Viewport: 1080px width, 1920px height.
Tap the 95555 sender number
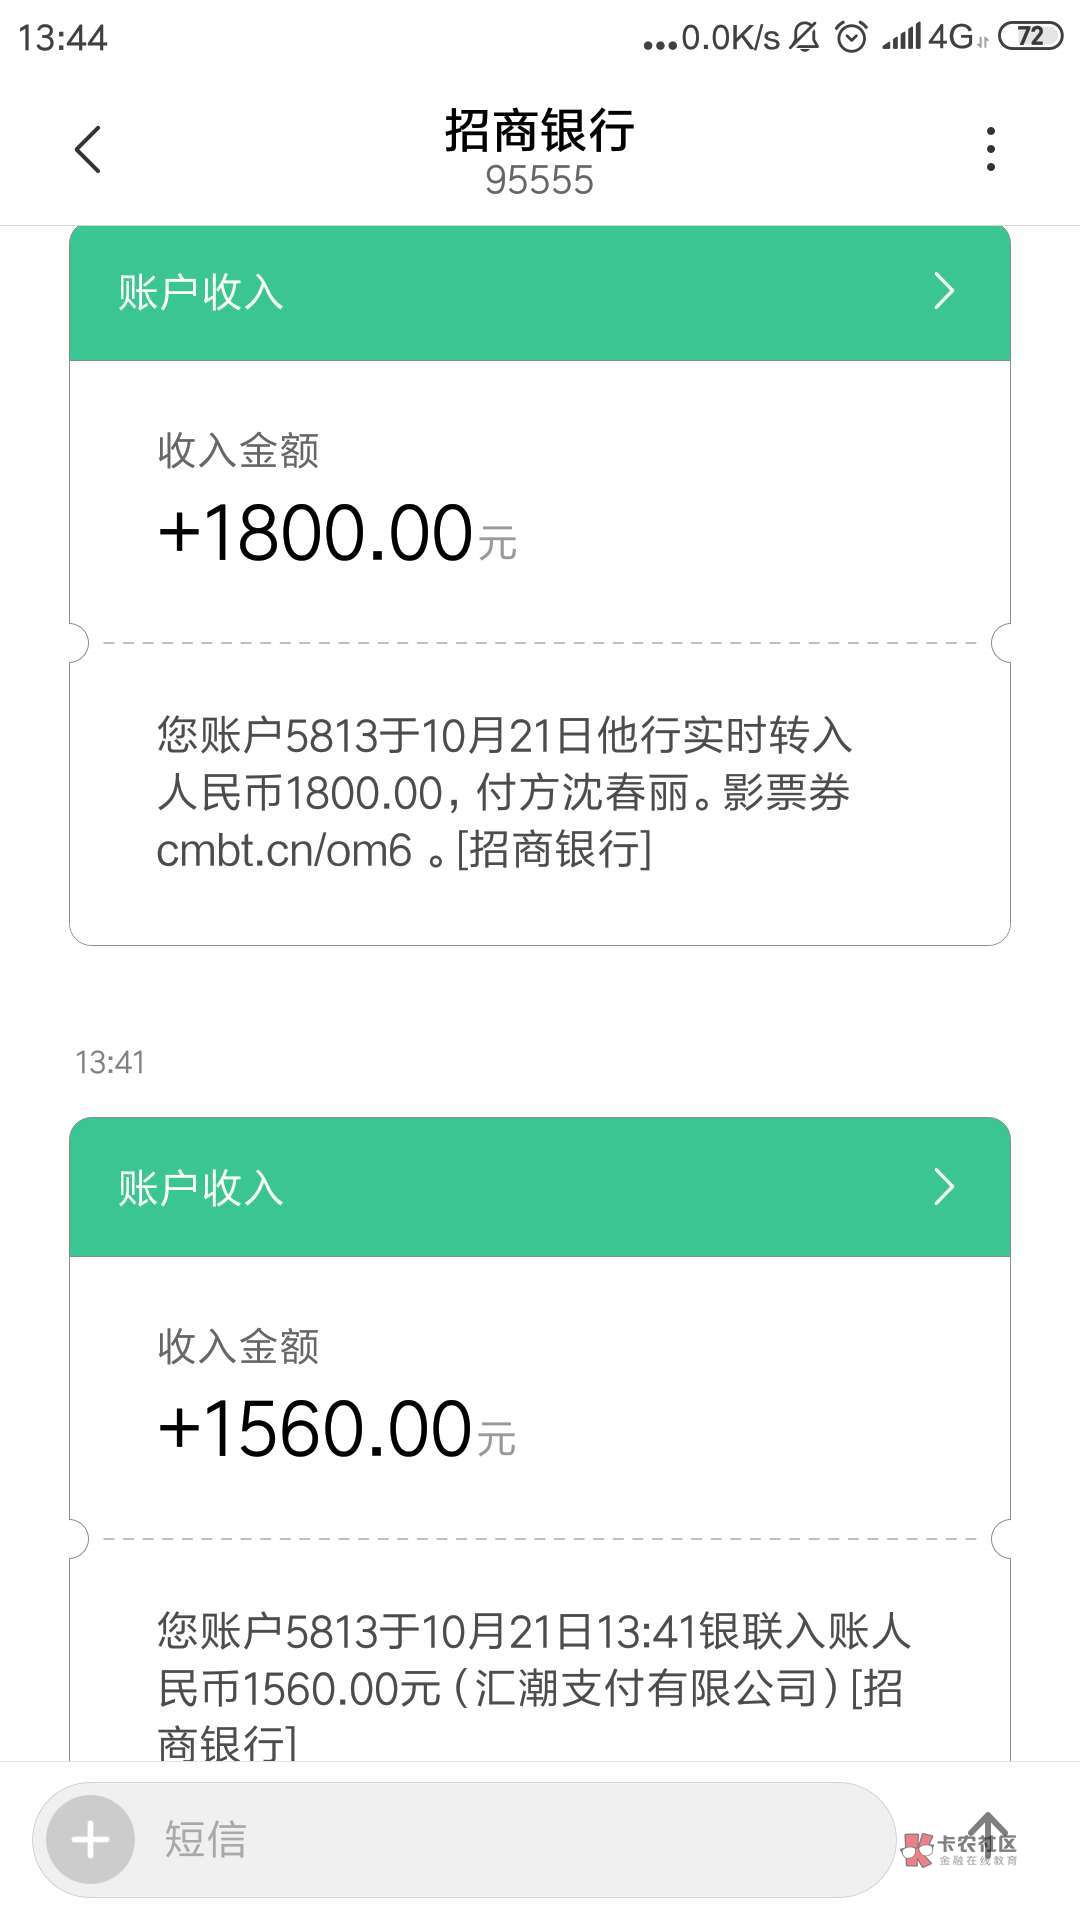[x=539, y=181]
